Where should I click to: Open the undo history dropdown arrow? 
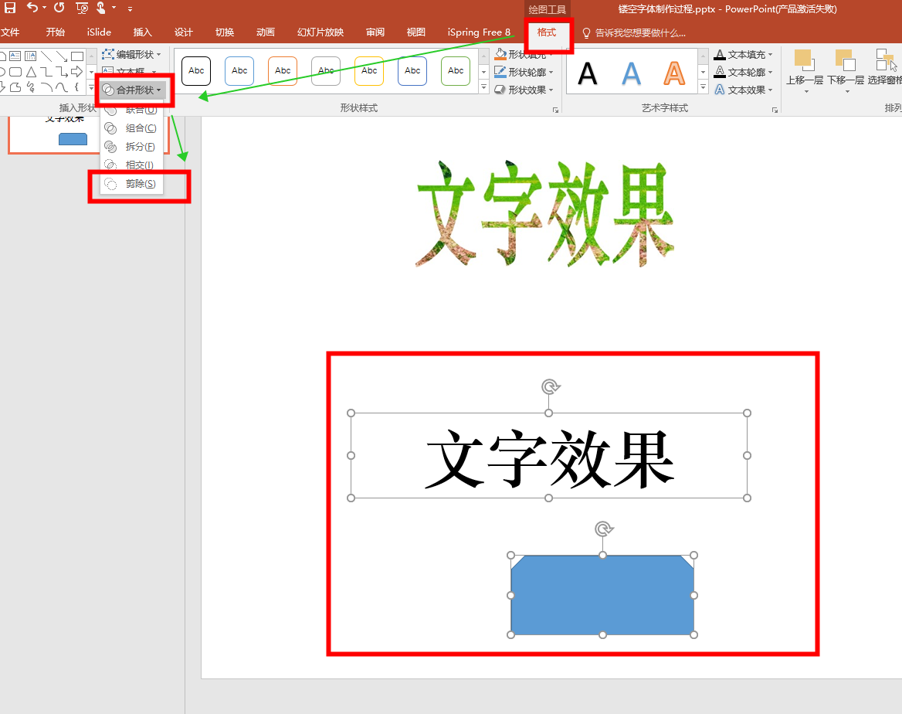[x=44, y=8]
